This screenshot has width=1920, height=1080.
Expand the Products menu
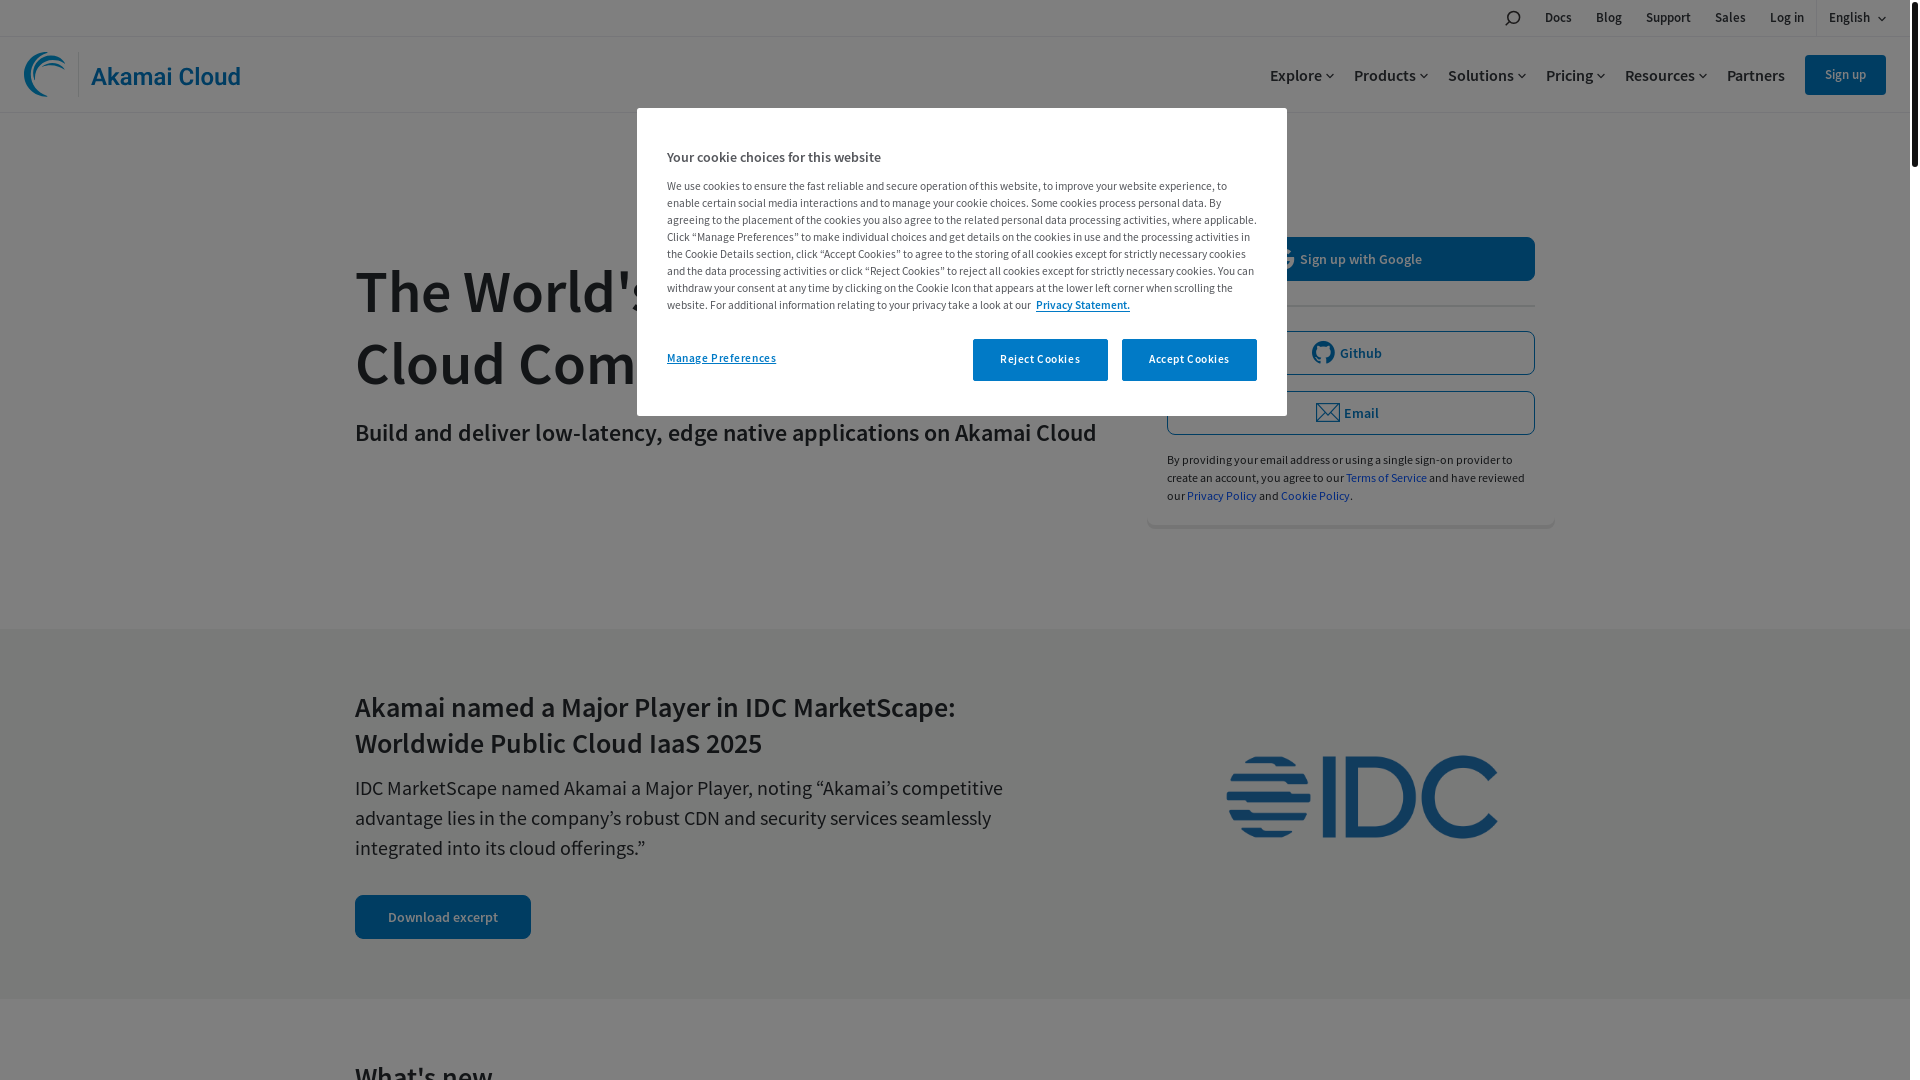1391,76
